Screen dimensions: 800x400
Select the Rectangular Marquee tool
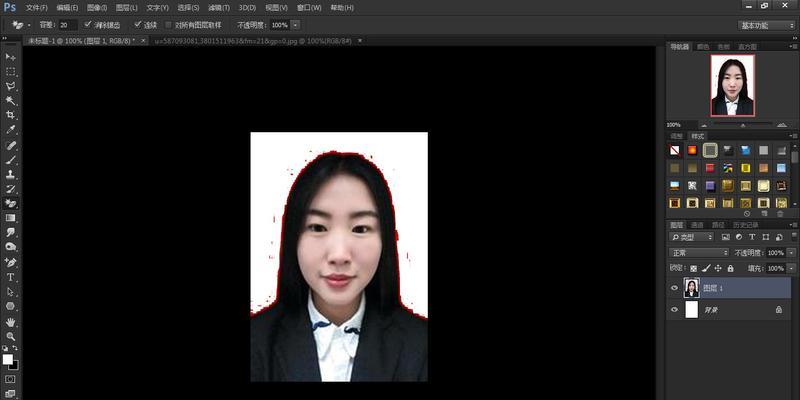click(10, 71)
